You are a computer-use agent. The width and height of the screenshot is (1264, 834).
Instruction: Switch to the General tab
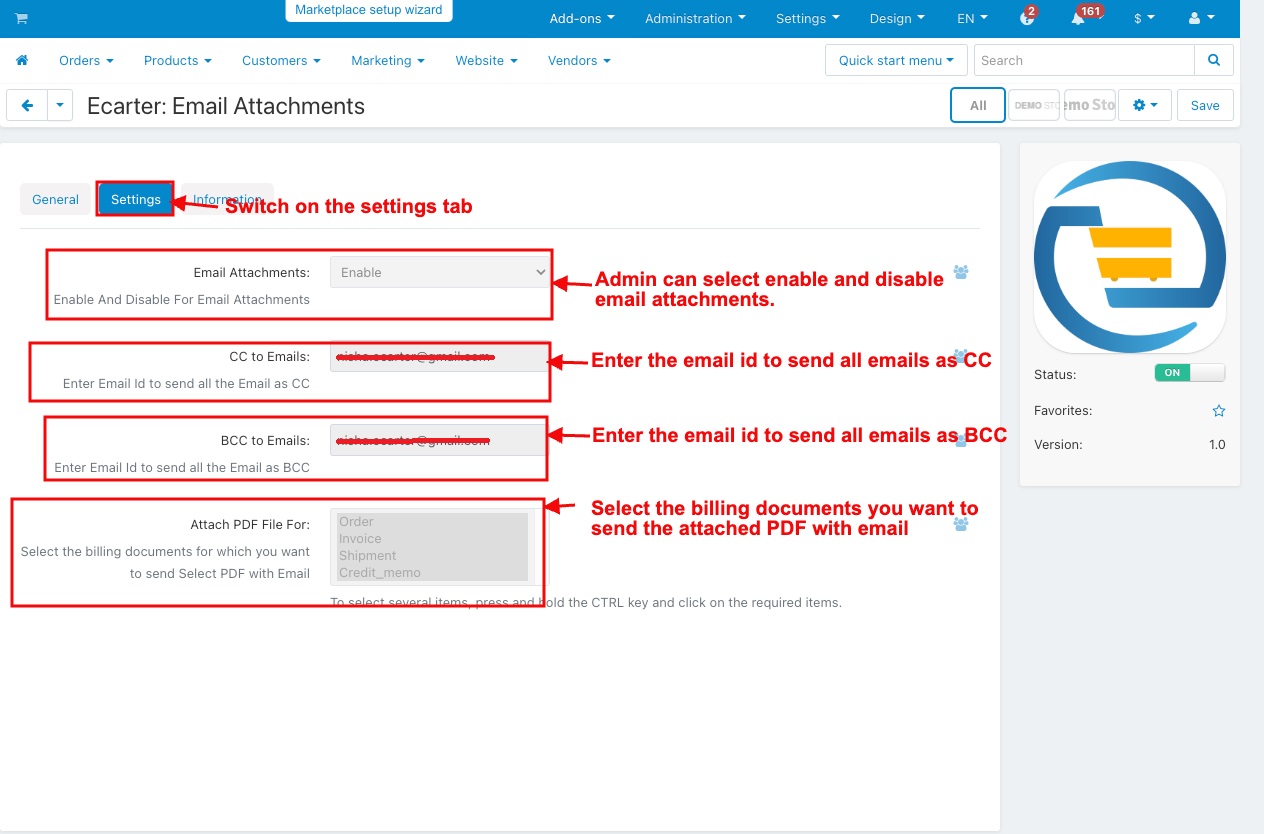click(55, 199)
